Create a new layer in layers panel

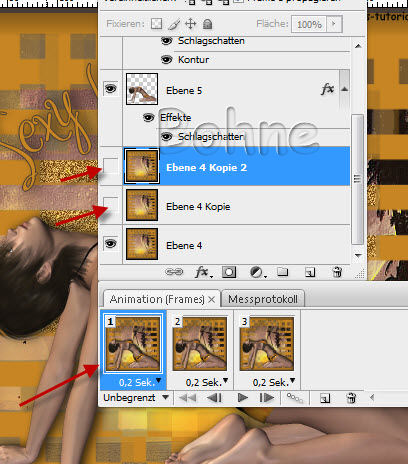point(310,272)
